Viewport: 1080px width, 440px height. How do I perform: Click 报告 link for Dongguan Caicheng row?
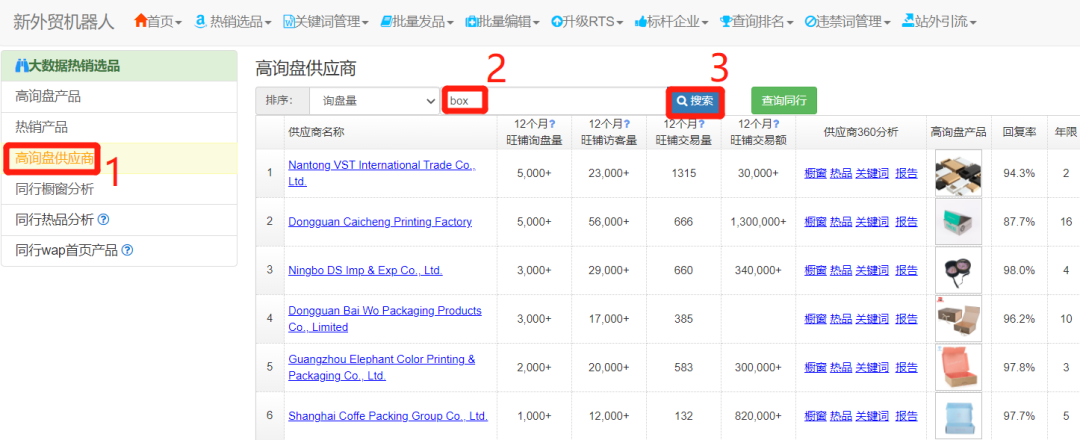(x=906, y=222)
